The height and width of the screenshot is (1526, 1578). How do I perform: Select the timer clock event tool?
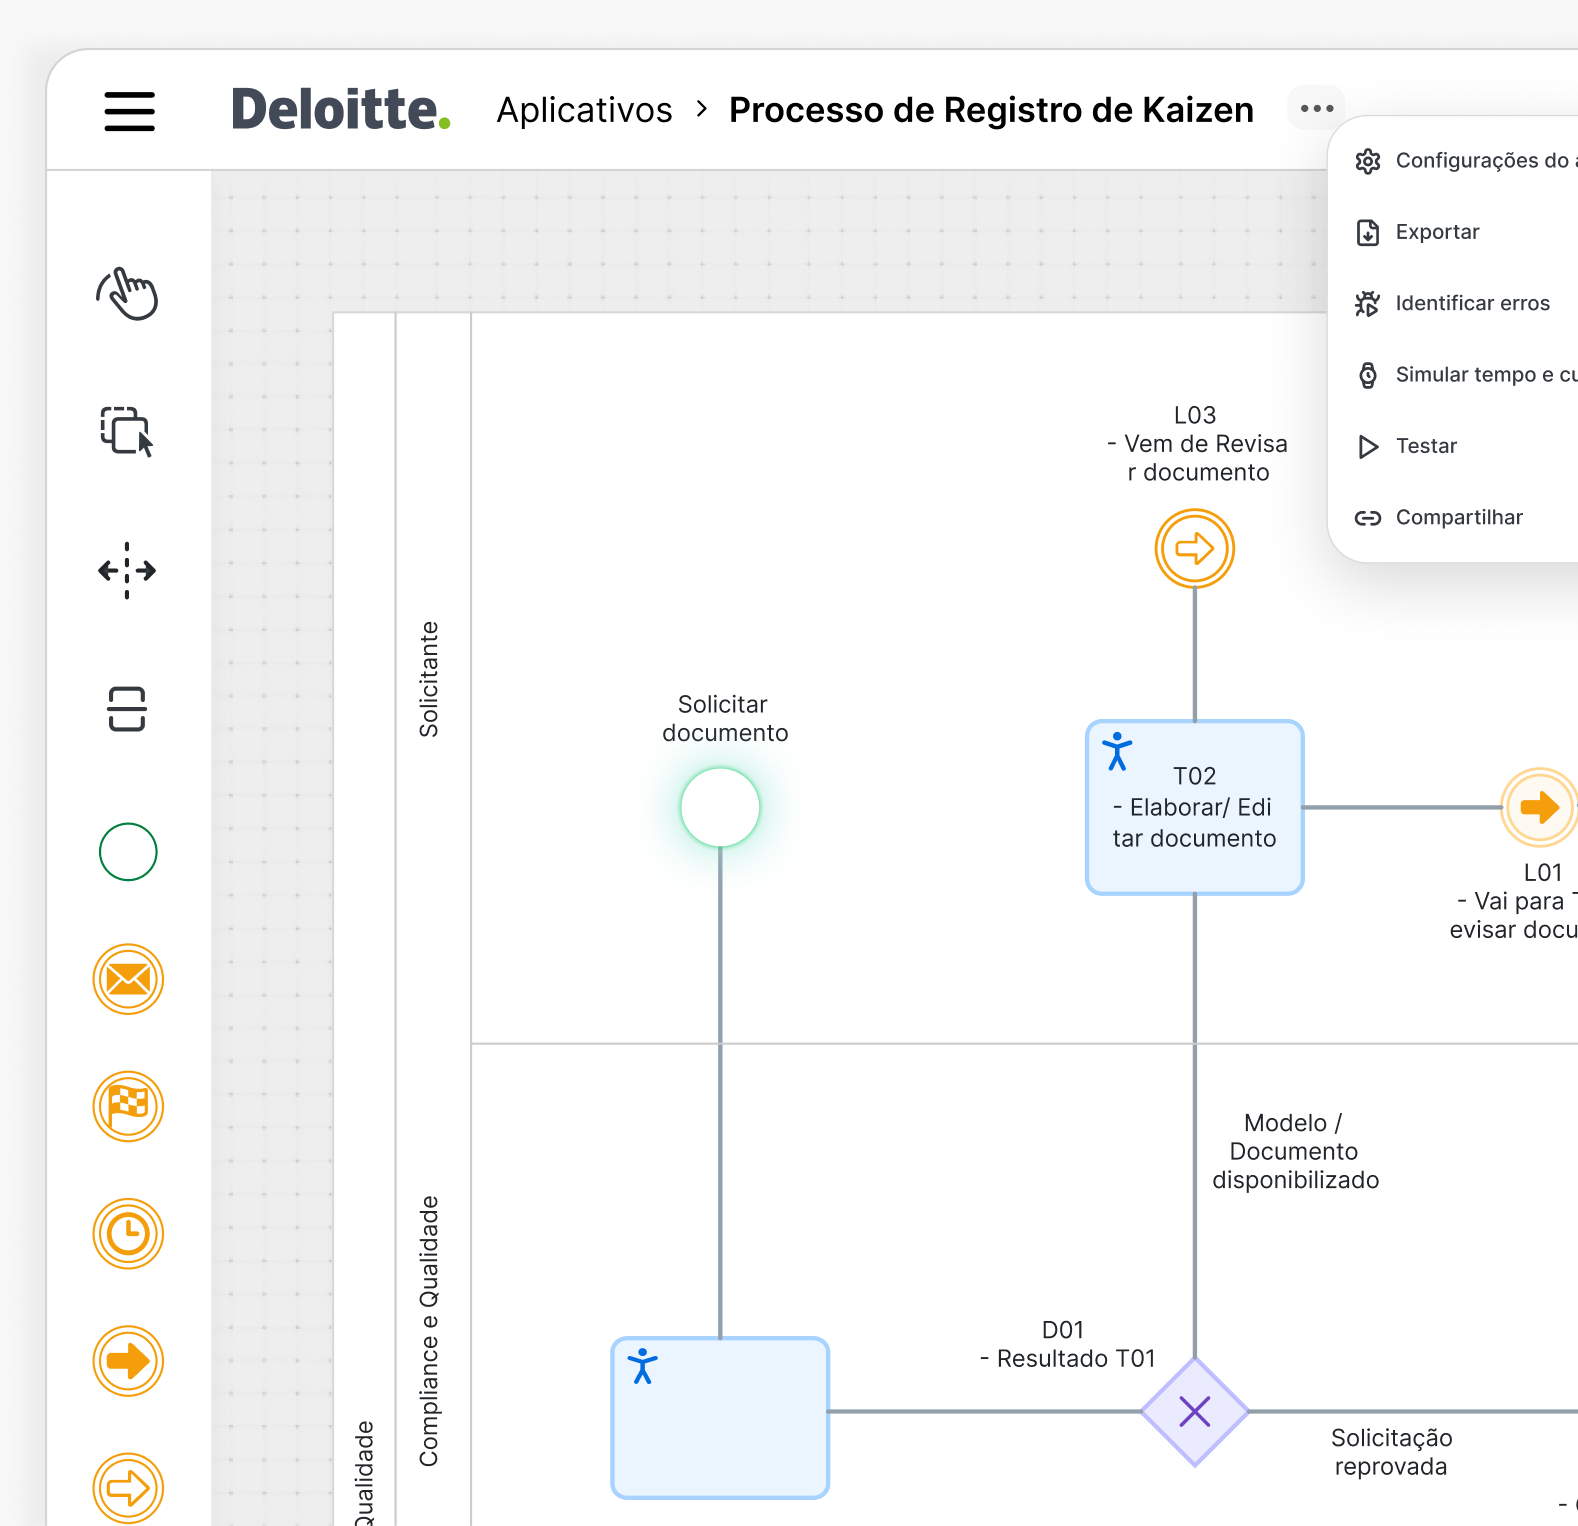tap(128, 1234)
